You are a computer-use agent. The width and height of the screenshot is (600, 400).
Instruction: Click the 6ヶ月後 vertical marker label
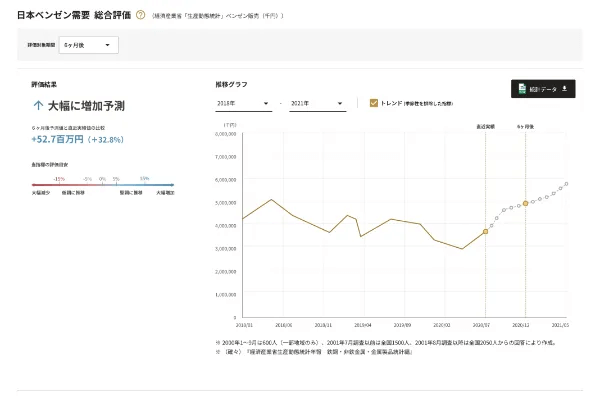tap(525, 128)
